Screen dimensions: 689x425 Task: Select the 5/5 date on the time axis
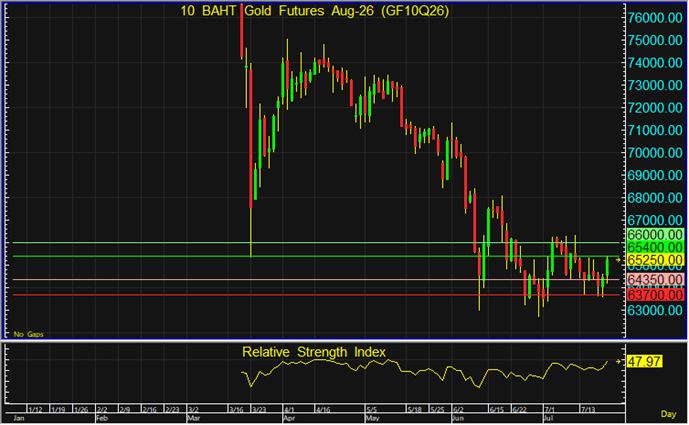(x=372, y=410)
